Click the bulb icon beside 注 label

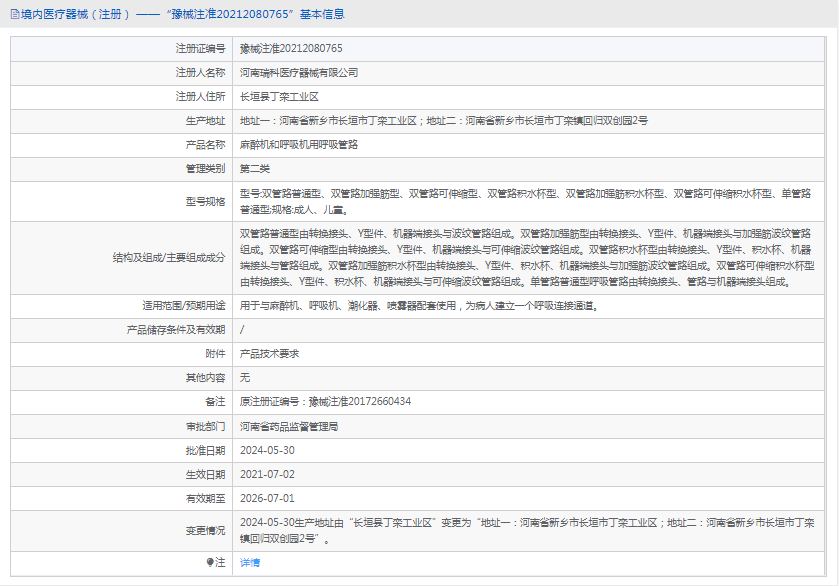click(210, 562)
